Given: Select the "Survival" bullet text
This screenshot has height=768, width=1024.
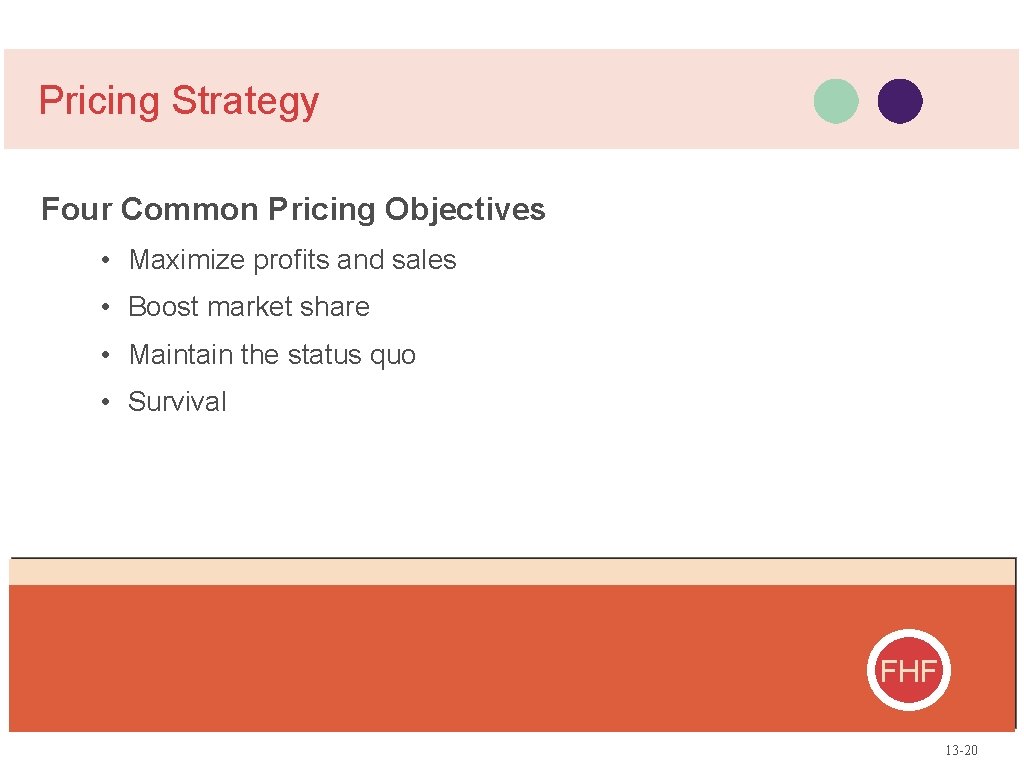Looking at the screenshot, I should [x=177, y=402].
